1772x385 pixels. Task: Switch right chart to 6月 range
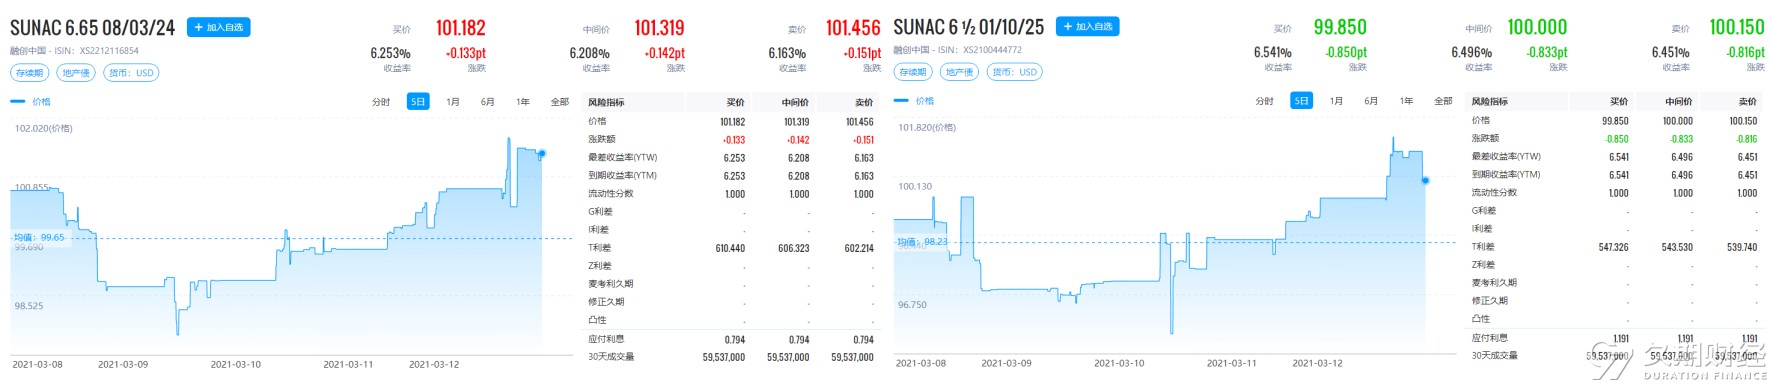1371,101
